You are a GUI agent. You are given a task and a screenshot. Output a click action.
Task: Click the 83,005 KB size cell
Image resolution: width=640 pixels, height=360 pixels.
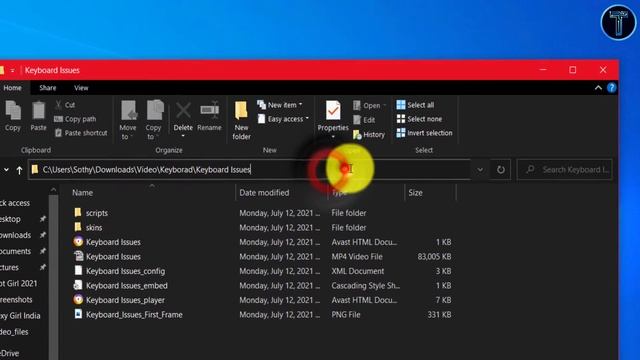[434, 256]
